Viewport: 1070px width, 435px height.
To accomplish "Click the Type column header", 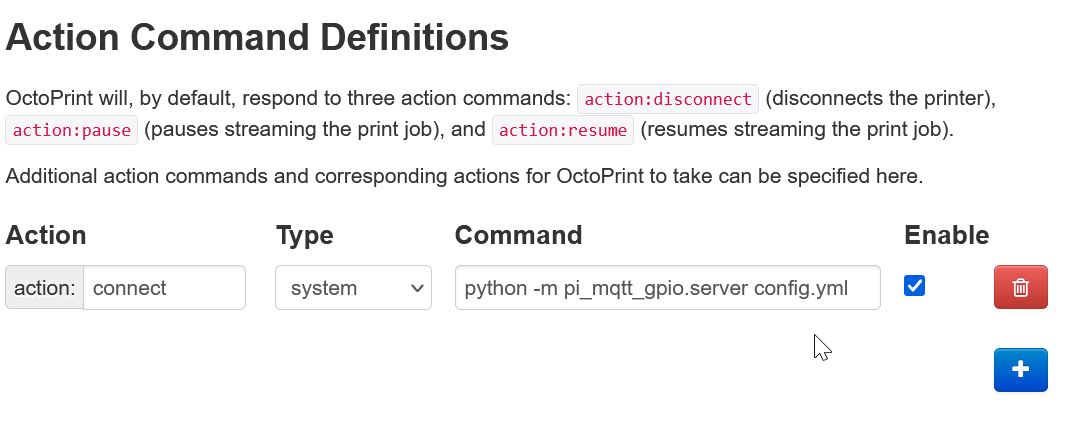I will [305, 235].
